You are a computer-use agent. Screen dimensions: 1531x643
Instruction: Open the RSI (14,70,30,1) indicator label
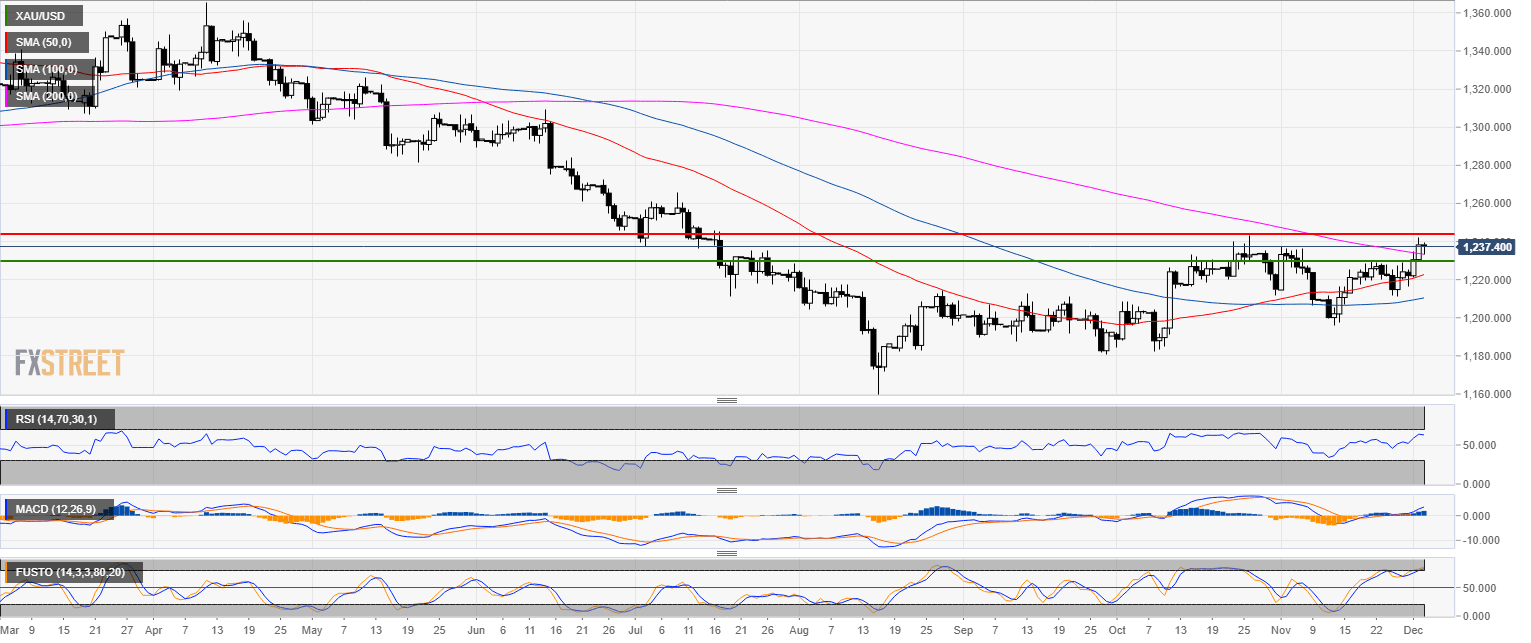click(58, 418)
